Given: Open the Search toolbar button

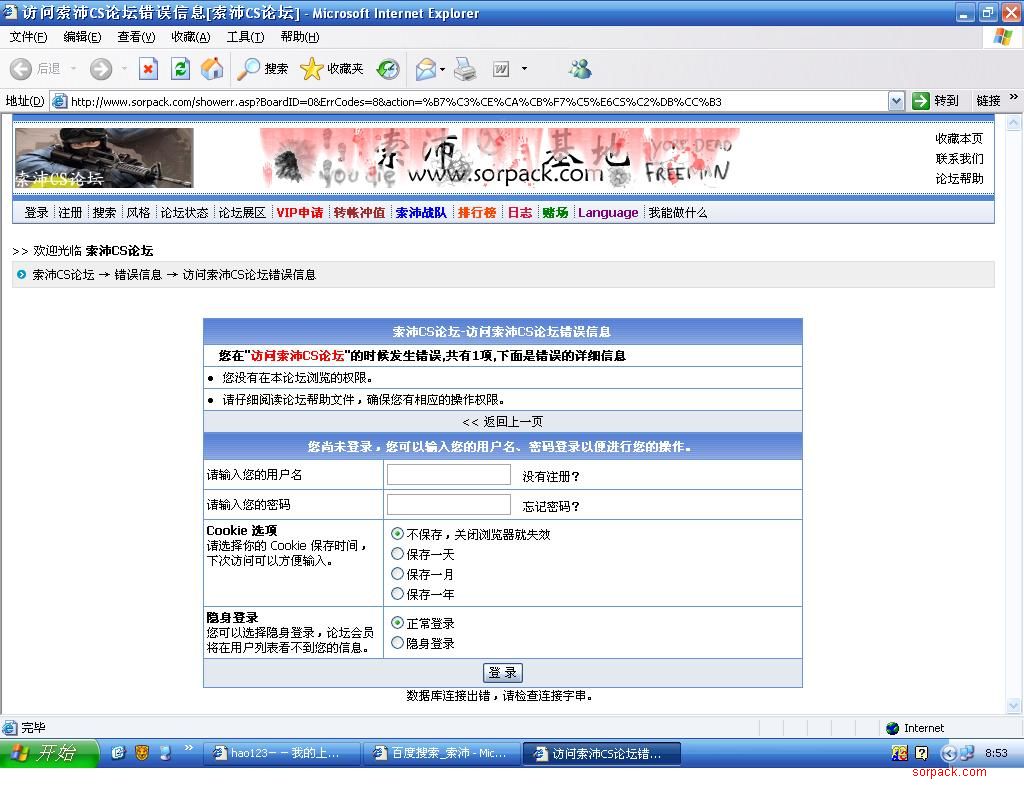Looking at the screenshot, I should click(263, 69).
